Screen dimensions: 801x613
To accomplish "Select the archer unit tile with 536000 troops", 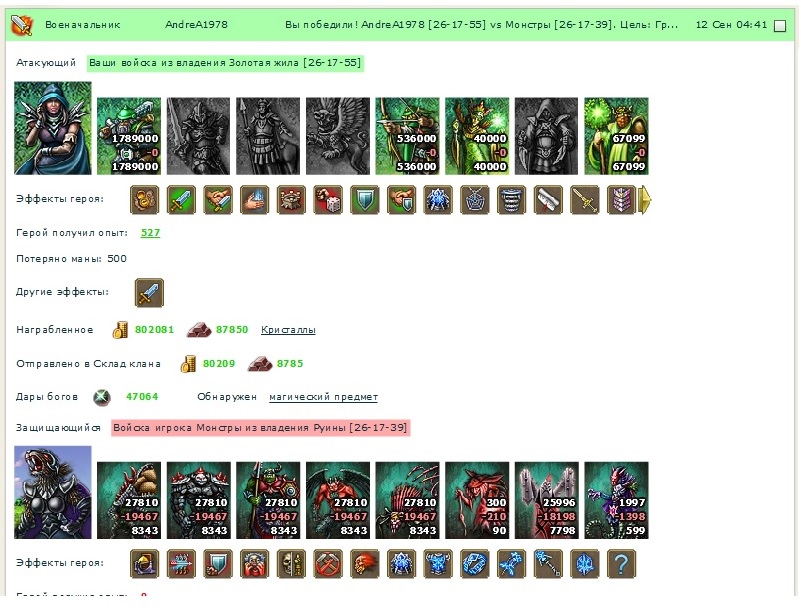I will 407,136.
